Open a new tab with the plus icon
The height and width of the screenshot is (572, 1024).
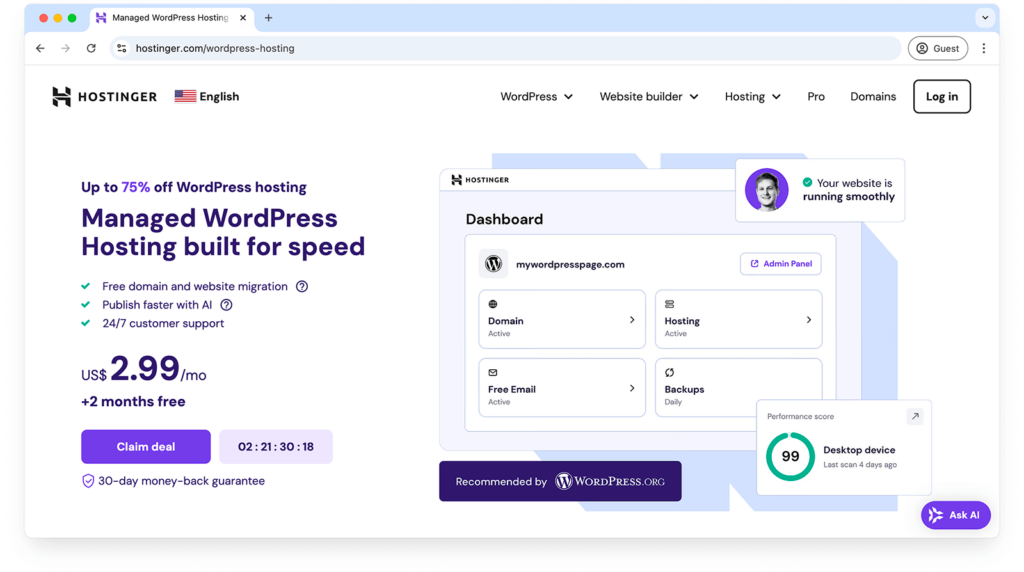pyautogui.click(x=268, y=18)
